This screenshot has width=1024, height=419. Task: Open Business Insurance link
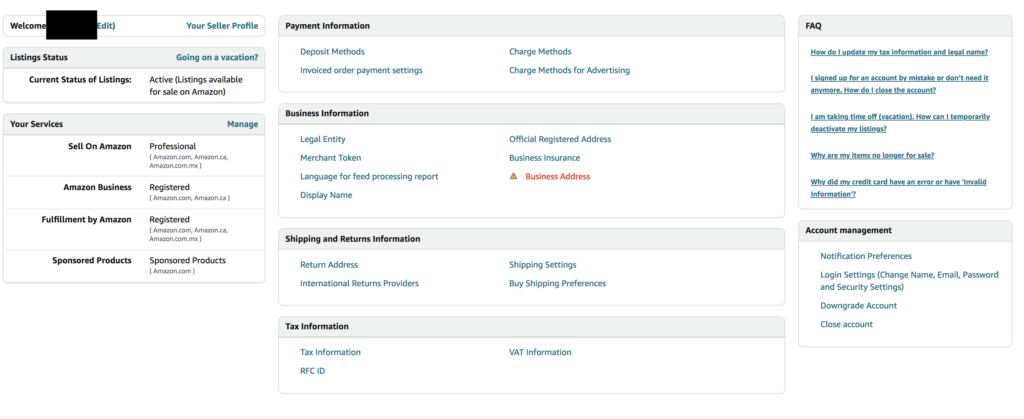point(545,158)
